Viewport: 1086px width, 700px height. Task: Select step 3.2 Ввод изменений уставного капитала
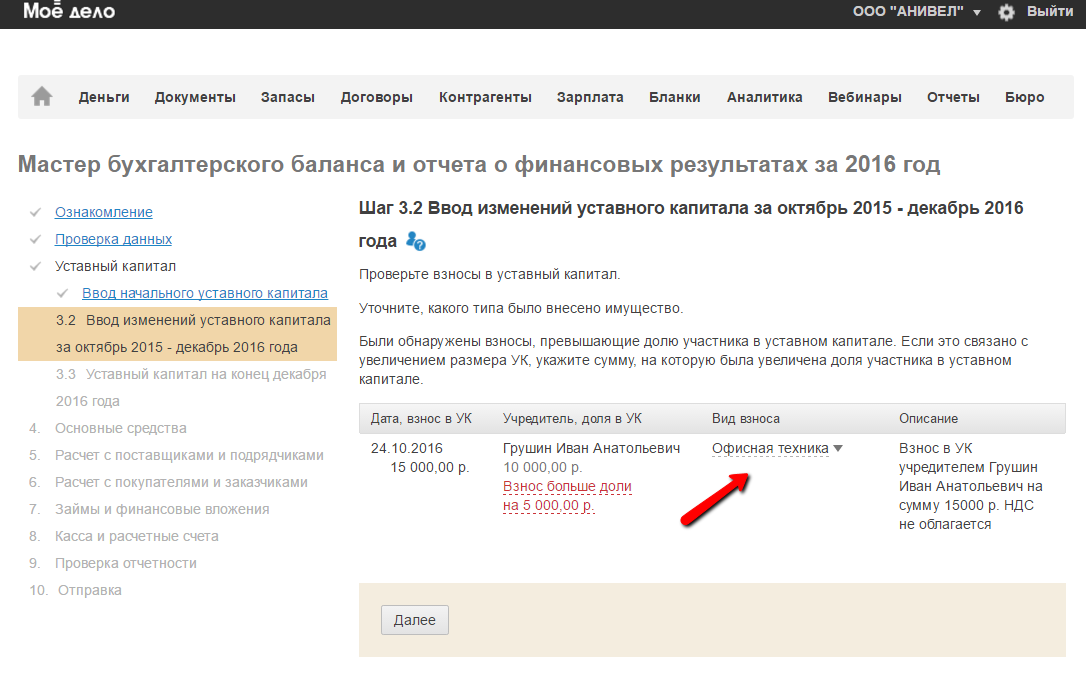(177, 334)
